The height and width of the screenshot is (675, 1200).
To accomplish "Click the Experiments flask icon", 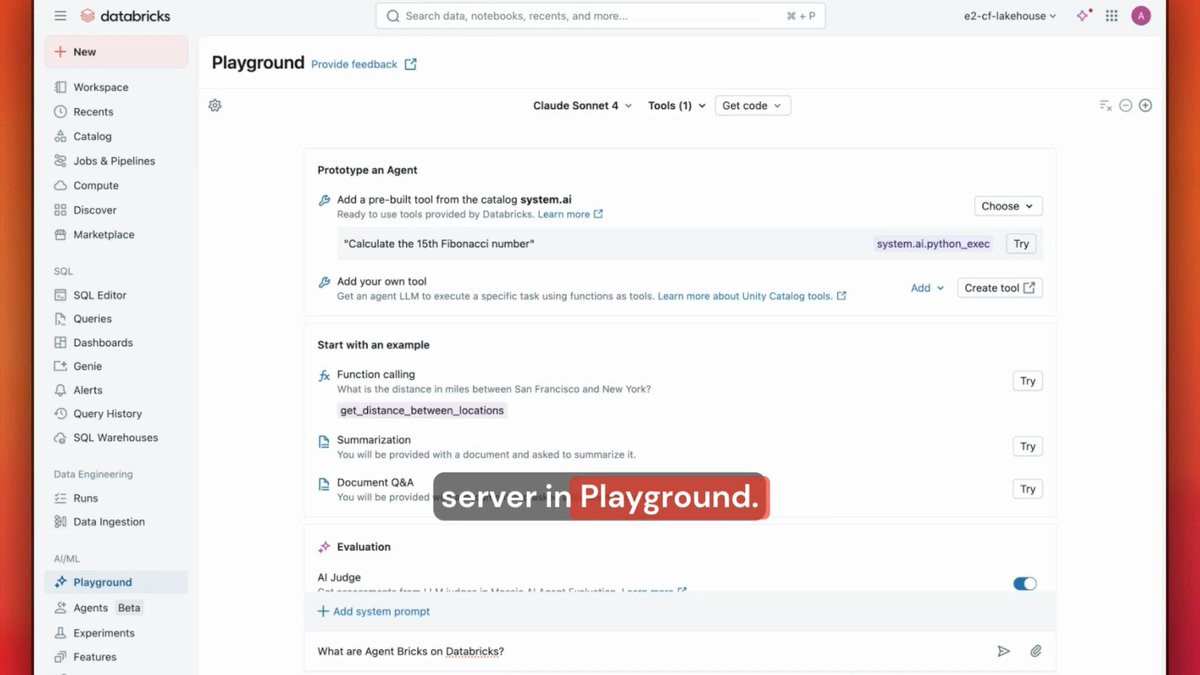I will point(61,633).
